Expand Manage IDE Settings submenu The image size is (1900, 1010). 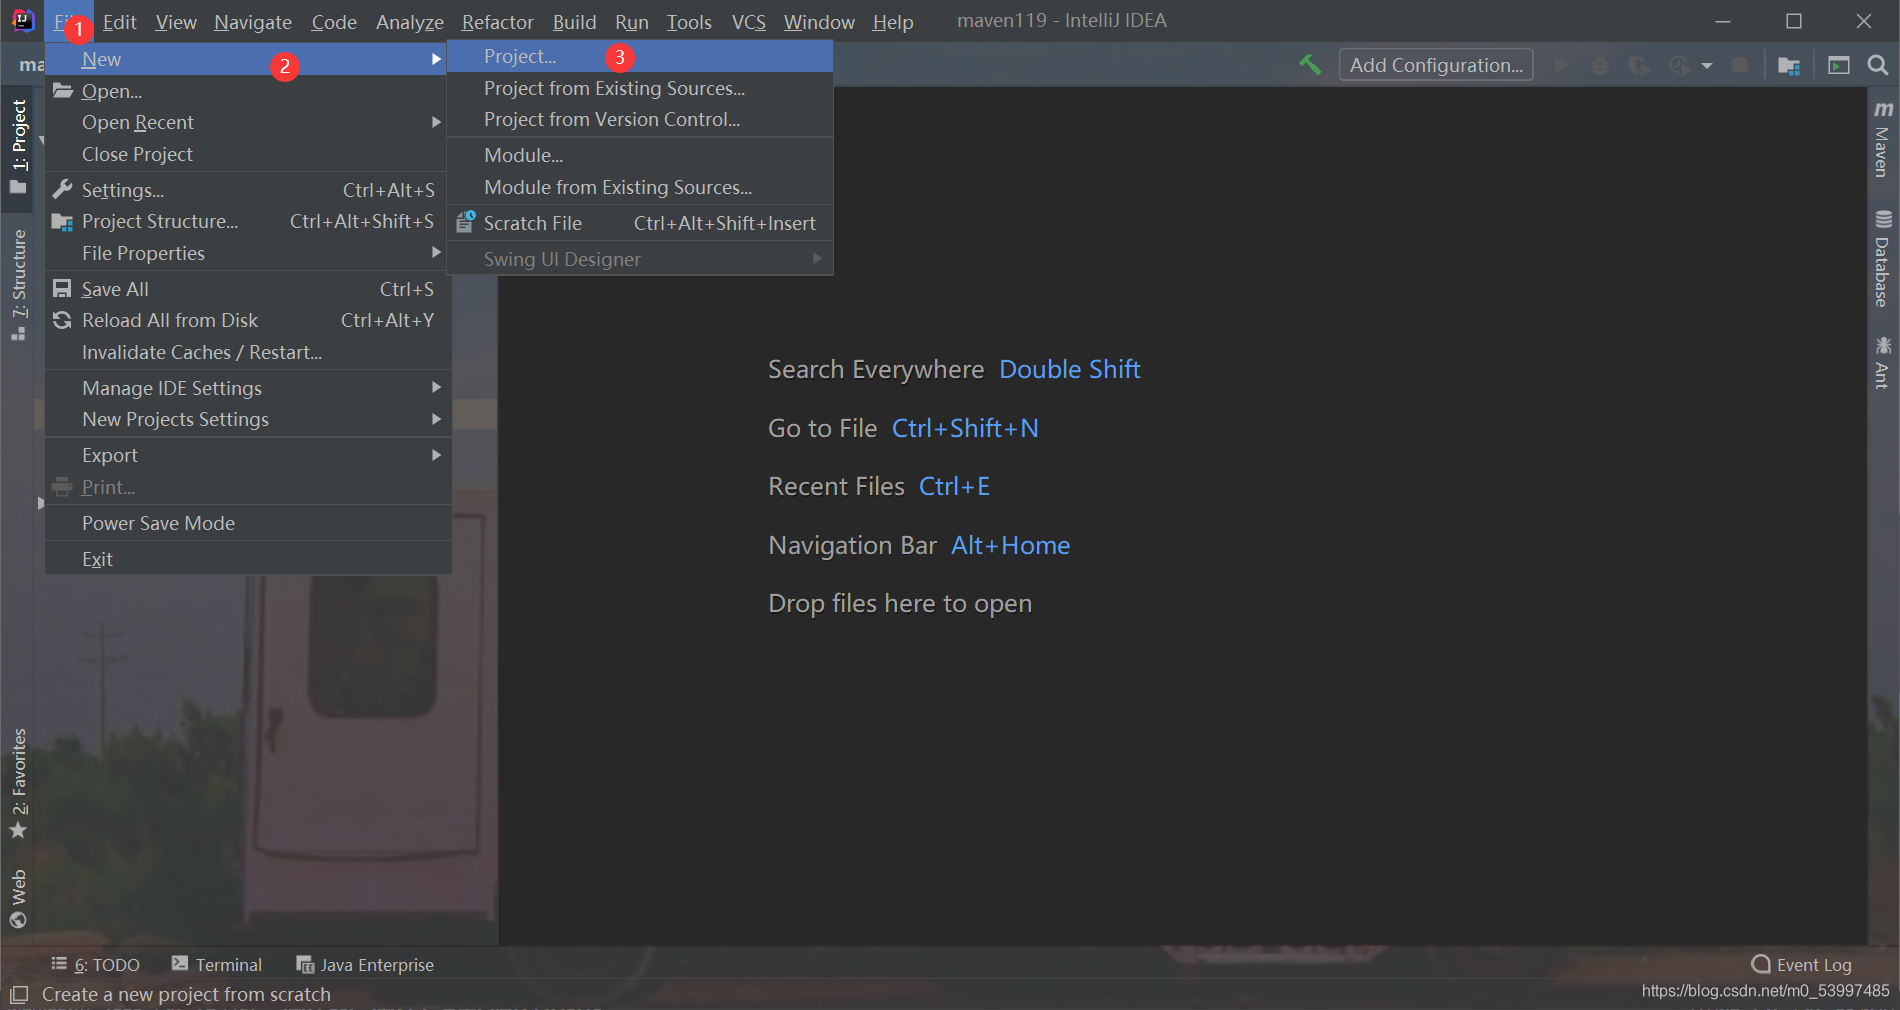click(x=248, y=388)
